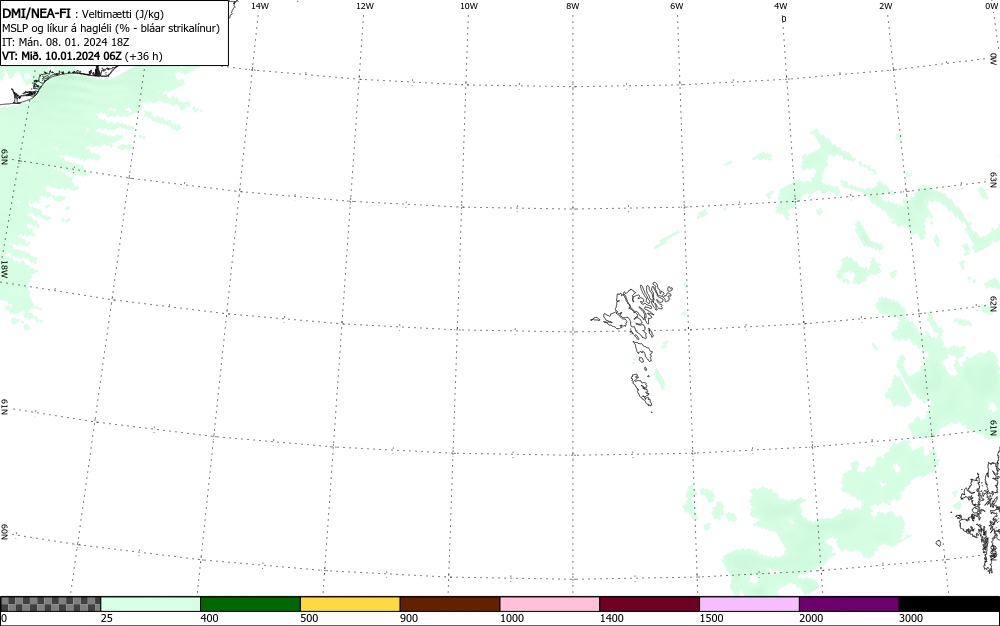Click the Veltimætti (J/kg) parameter label
The height and width of the screenshot is (626, 1000).
[122, 14]
